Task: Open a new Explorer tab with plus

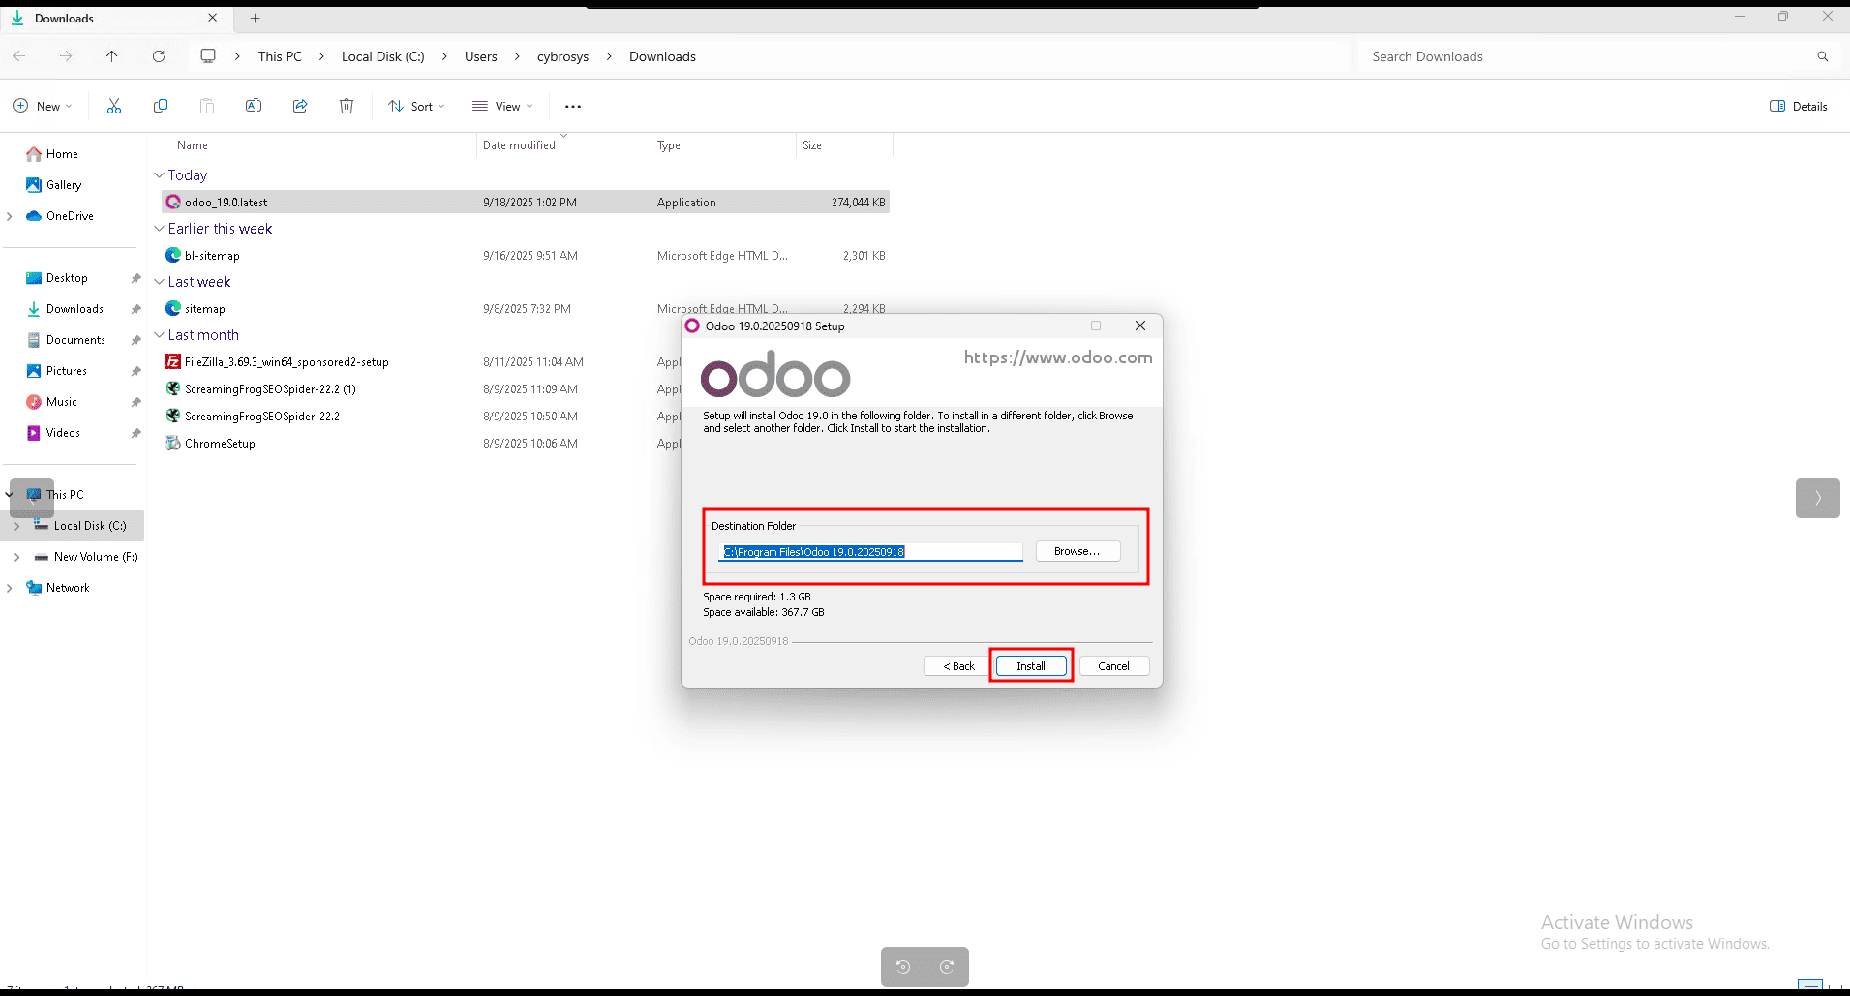Action: point(255,18)
